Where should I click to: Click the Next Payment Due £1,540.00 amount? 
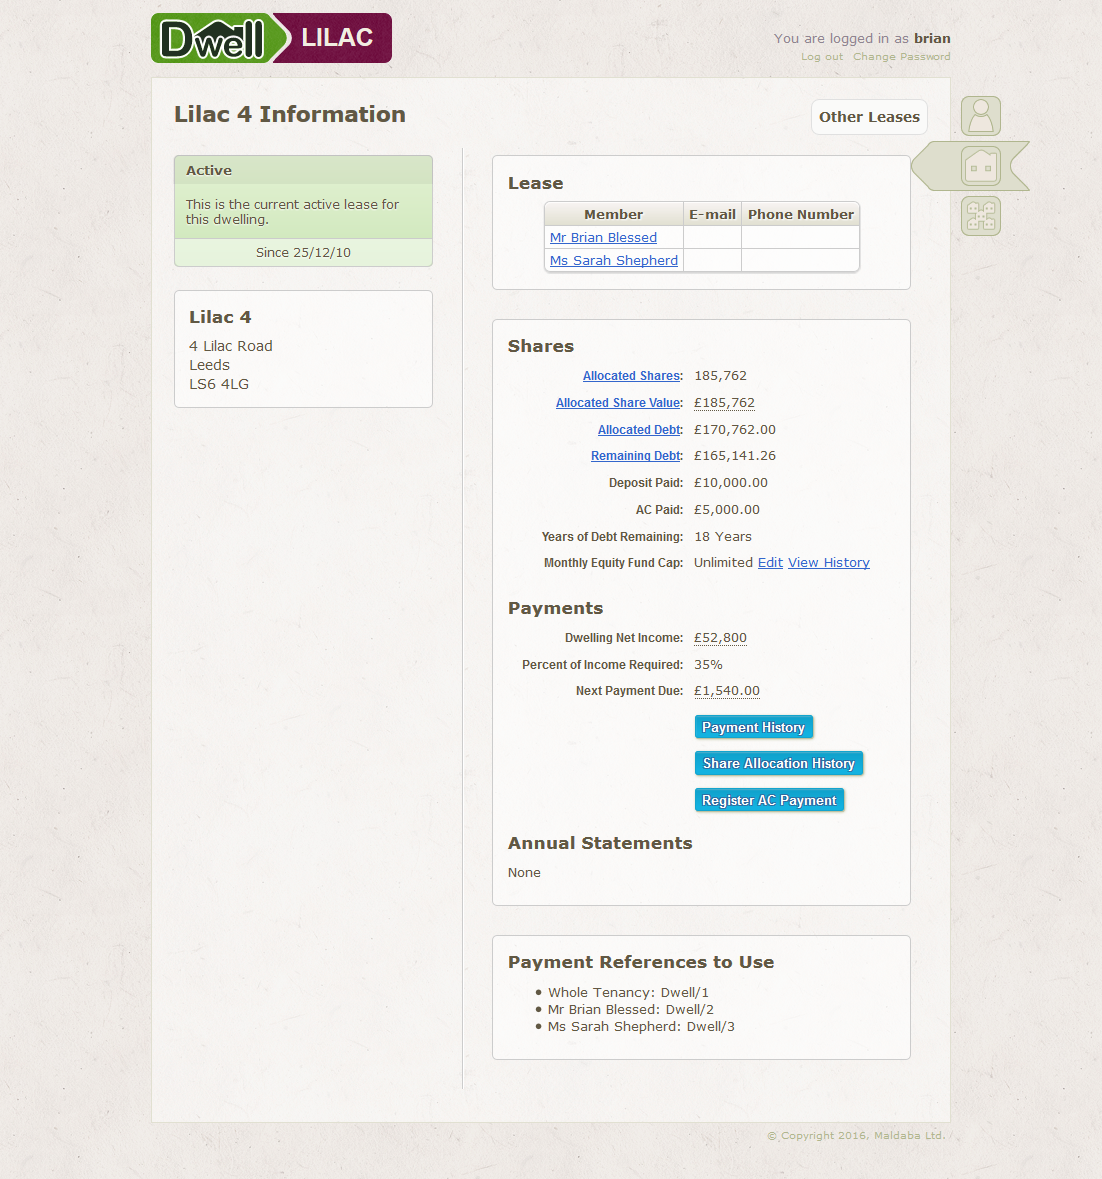click(x=726, y=691)
